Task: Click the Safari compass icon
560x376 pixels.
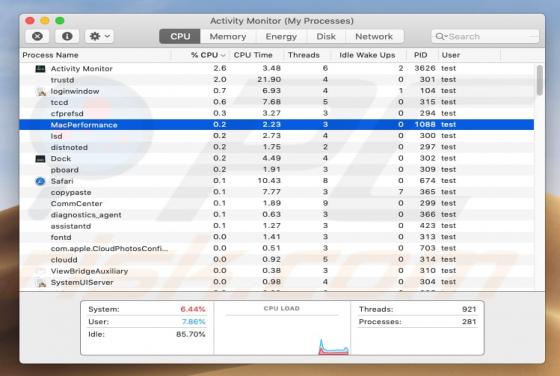Action: point(40,181)
